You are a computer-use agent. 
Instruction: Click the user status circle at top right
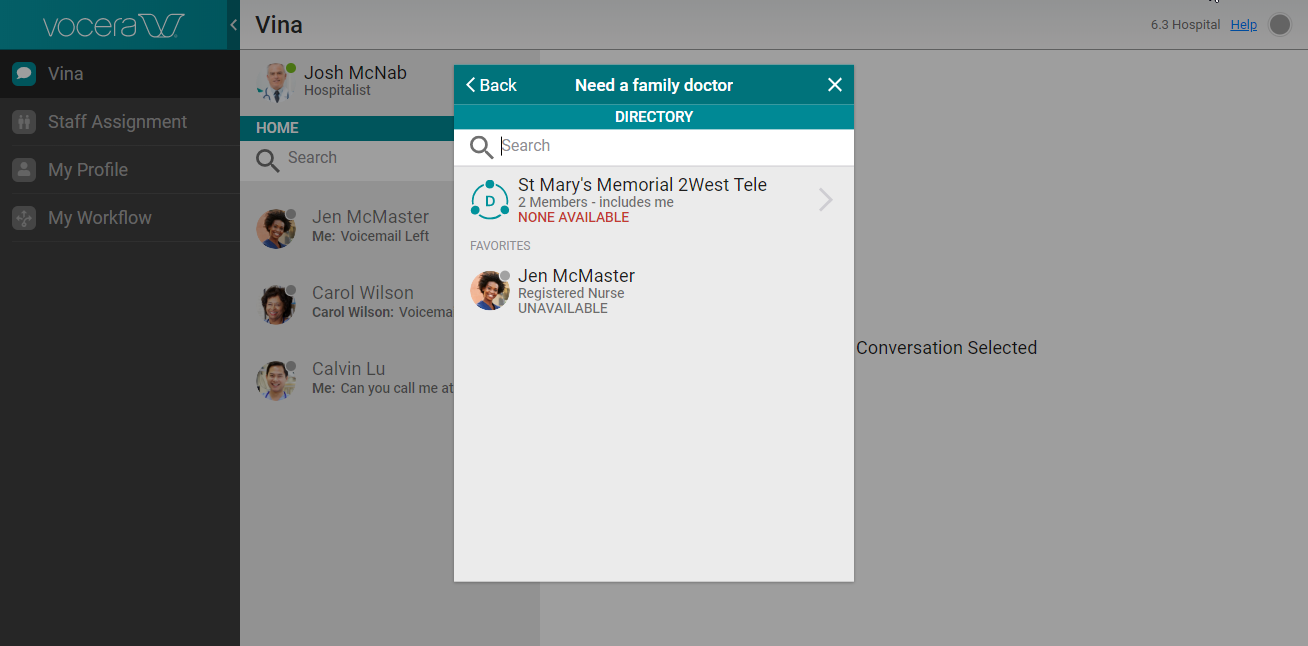1280,25
